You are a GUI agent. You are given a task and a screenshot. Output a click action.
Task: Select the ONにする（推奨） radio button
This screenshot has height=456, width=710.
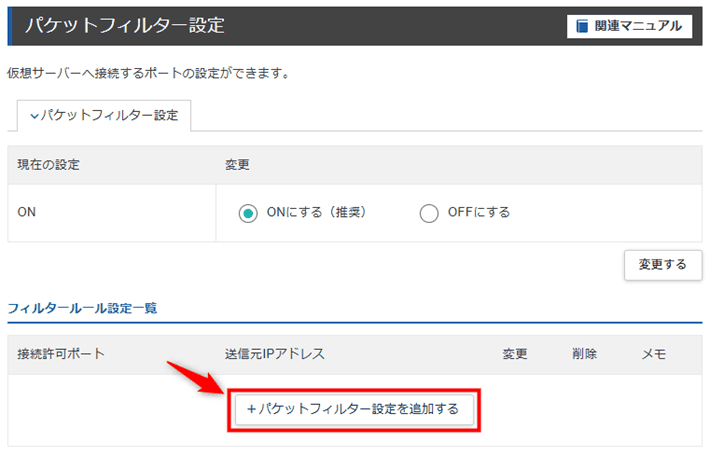248,213
